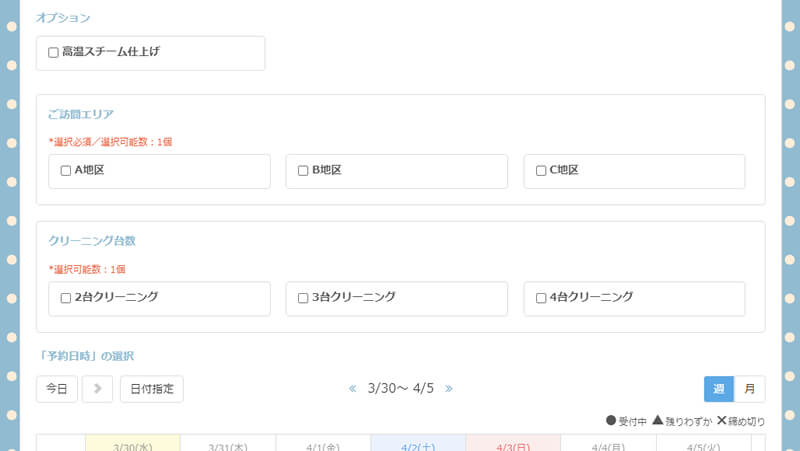Image resolution: width=800 pixels, height=451 pixels.
Task: Click the 今日 button
Action: [56, 389]
